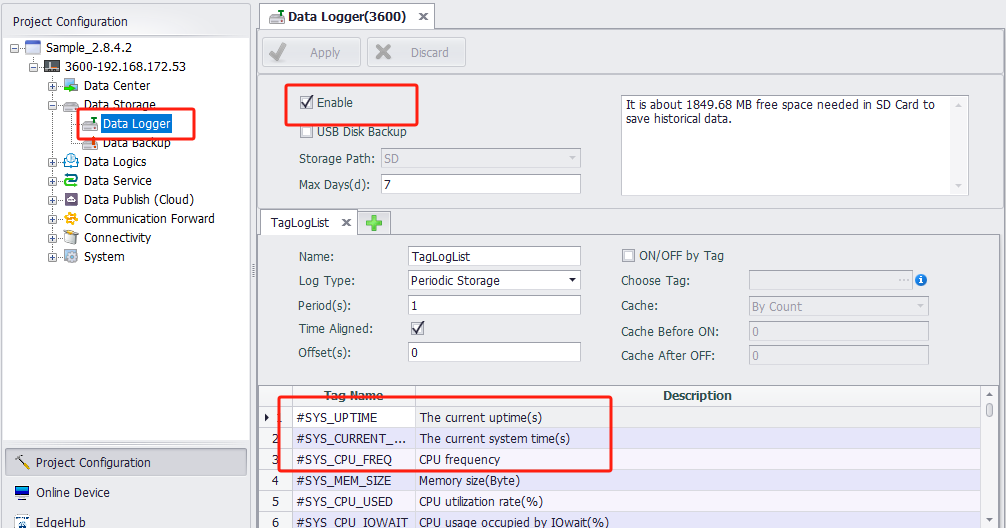Screen dimensions: 1006x528
Task: Switch to the TagLogList tab
Action: 299,223
